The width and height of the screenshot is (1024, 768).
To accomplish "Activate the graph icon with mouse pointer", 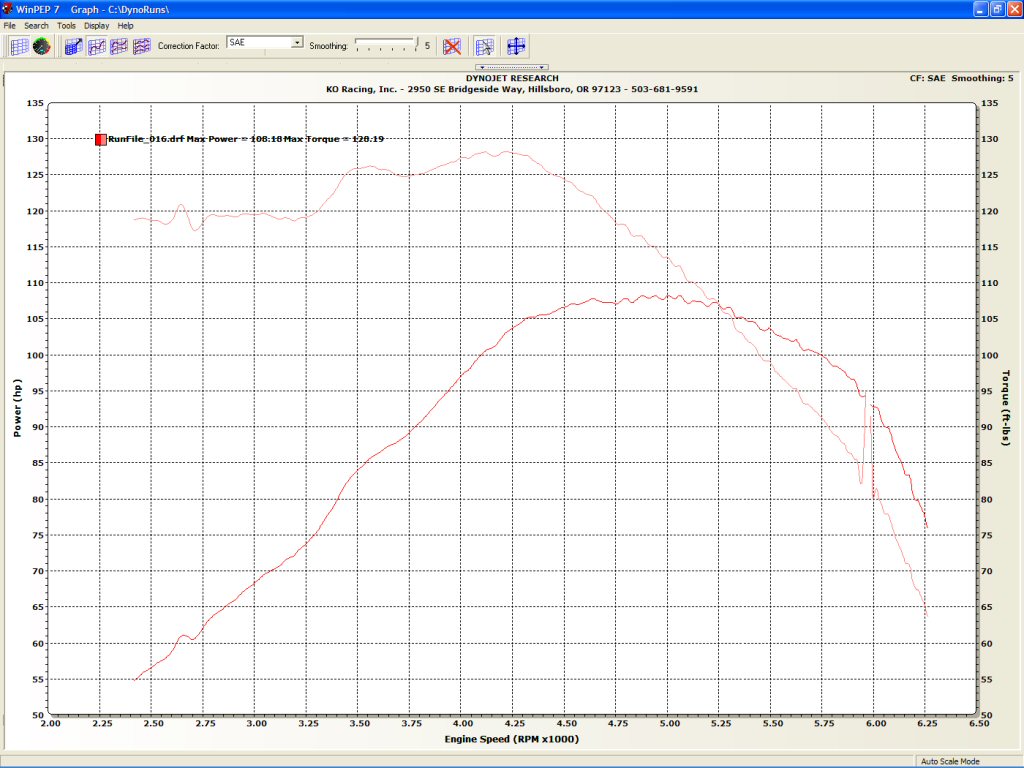I will tap(484, 46).
